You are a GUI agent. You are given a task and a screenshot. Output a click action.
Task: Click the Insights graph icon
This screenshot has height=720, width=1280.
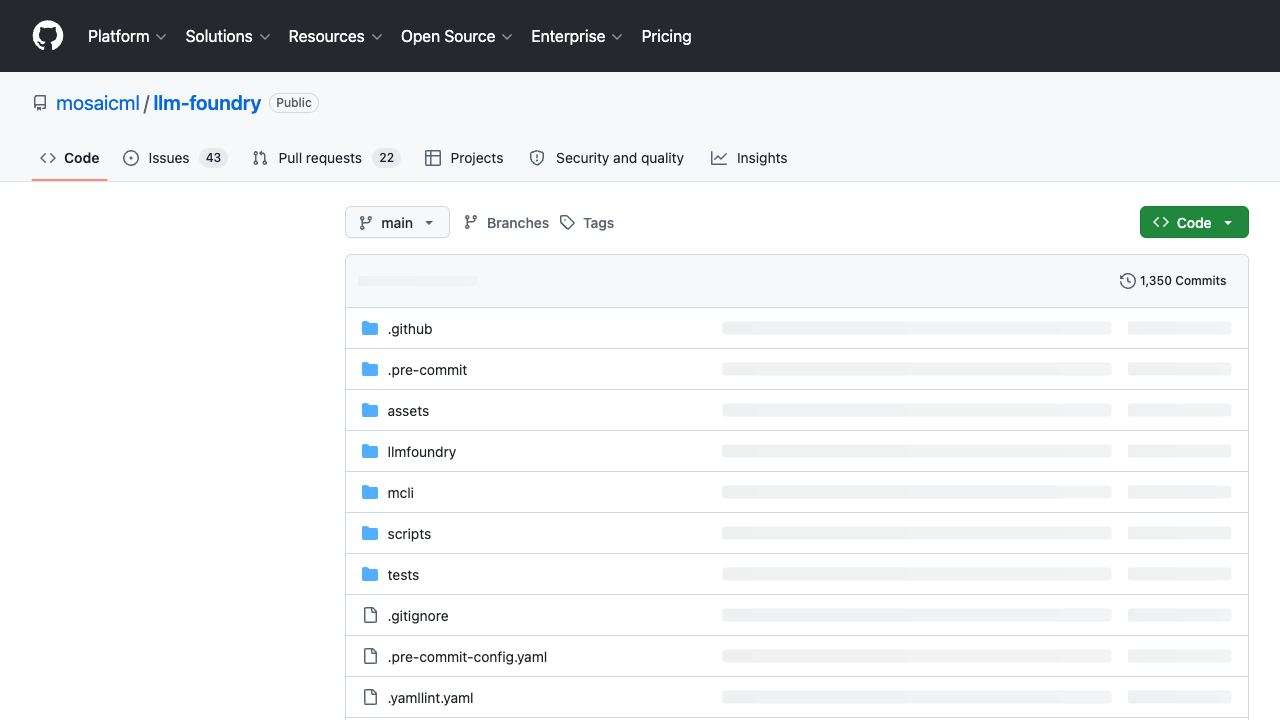[719, 158]
